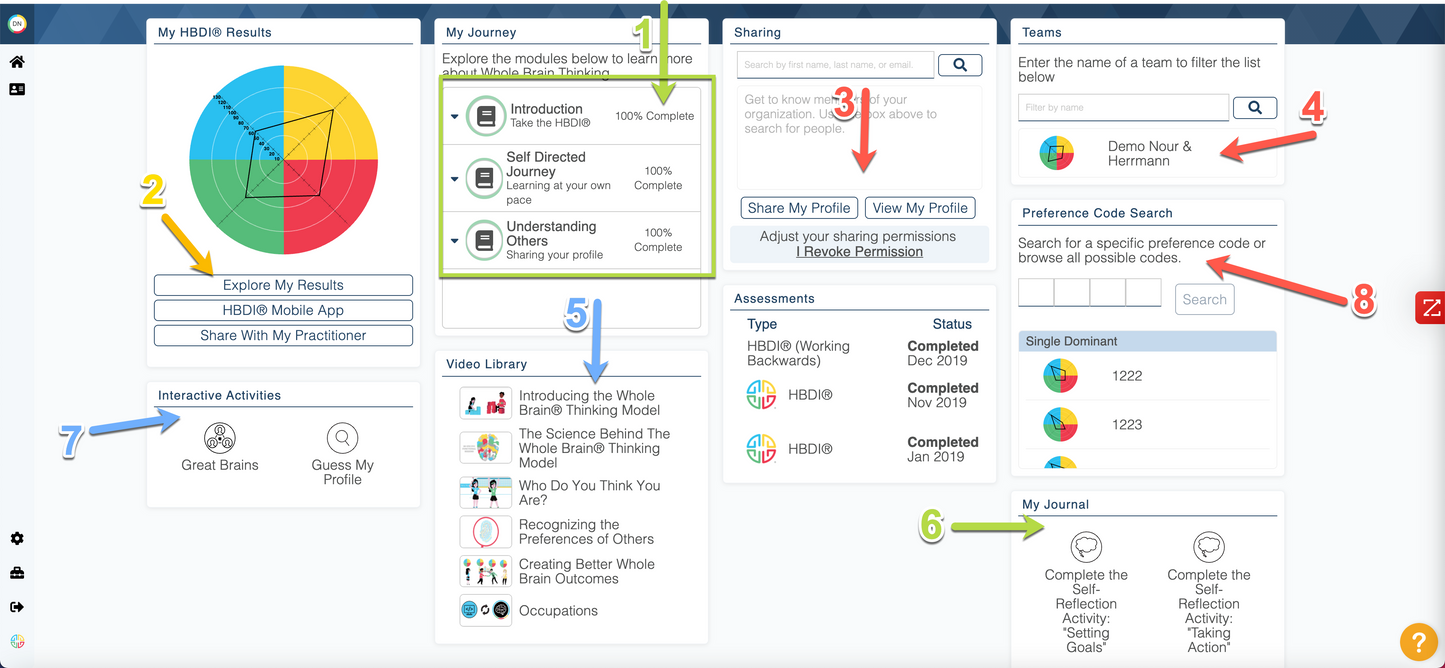Open the profile card icon in sidebar
The height and width of the screenshot is (668, 1445).
[17, 89]
